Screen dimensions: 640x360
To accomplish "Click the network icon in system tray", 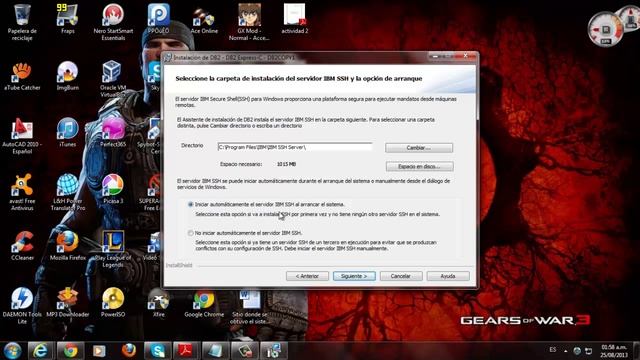I will (x=588, y=351).
